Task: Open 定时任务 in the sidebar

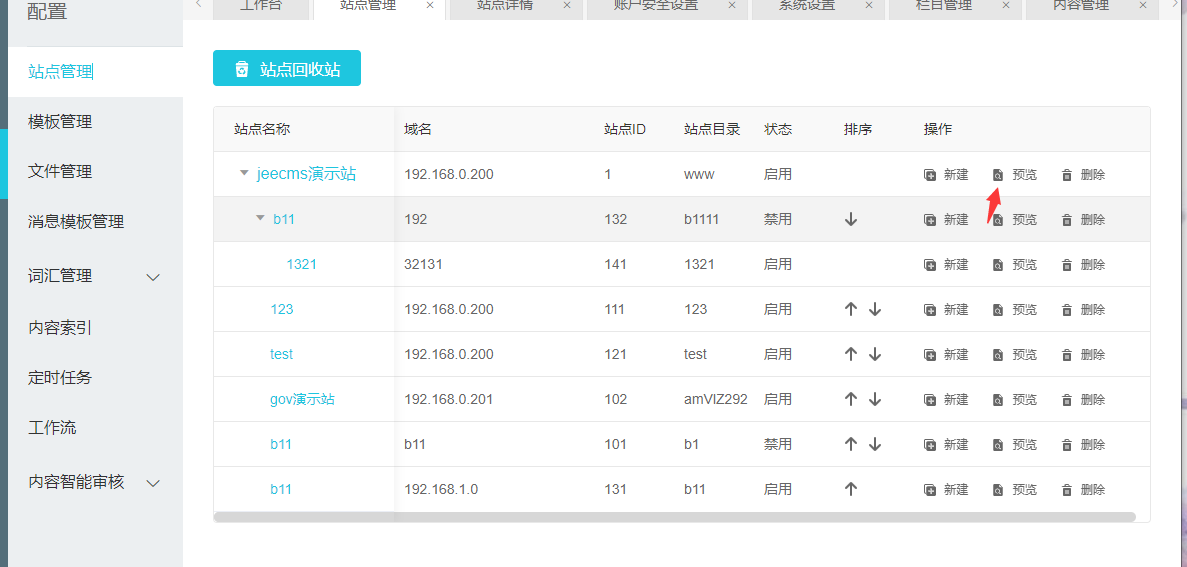Action: (60, 377)
